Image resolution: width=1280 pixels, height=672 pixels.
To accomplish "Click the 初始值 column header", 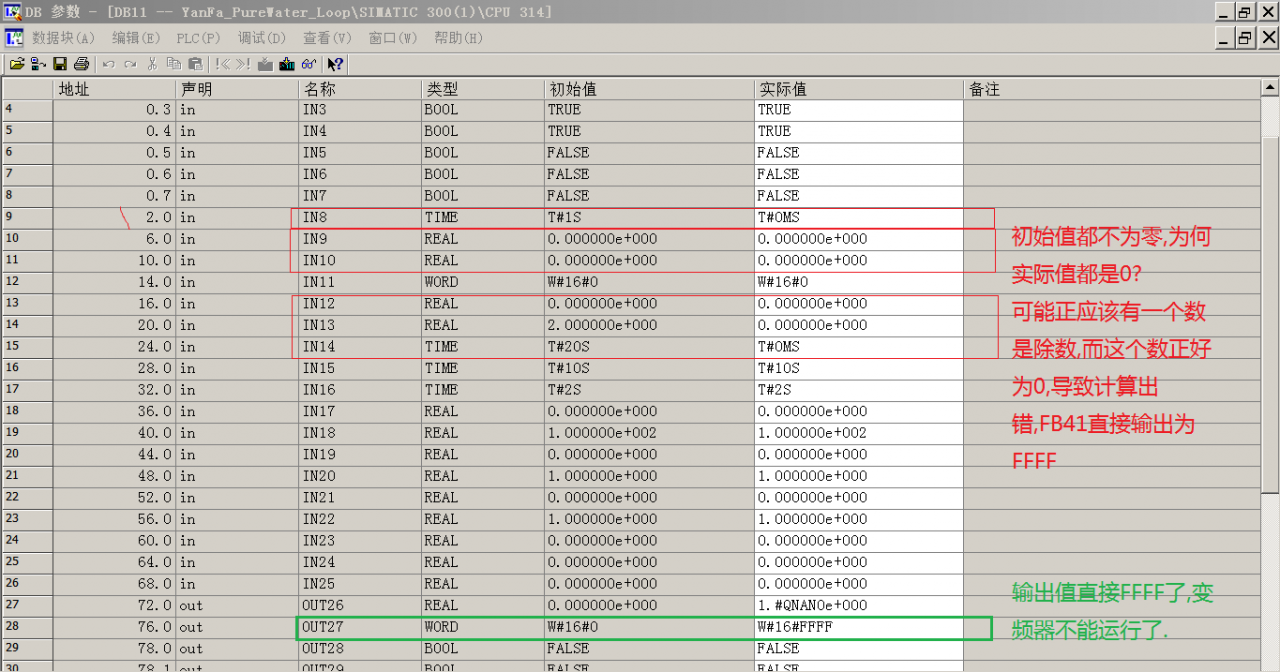I will point(649,89).
